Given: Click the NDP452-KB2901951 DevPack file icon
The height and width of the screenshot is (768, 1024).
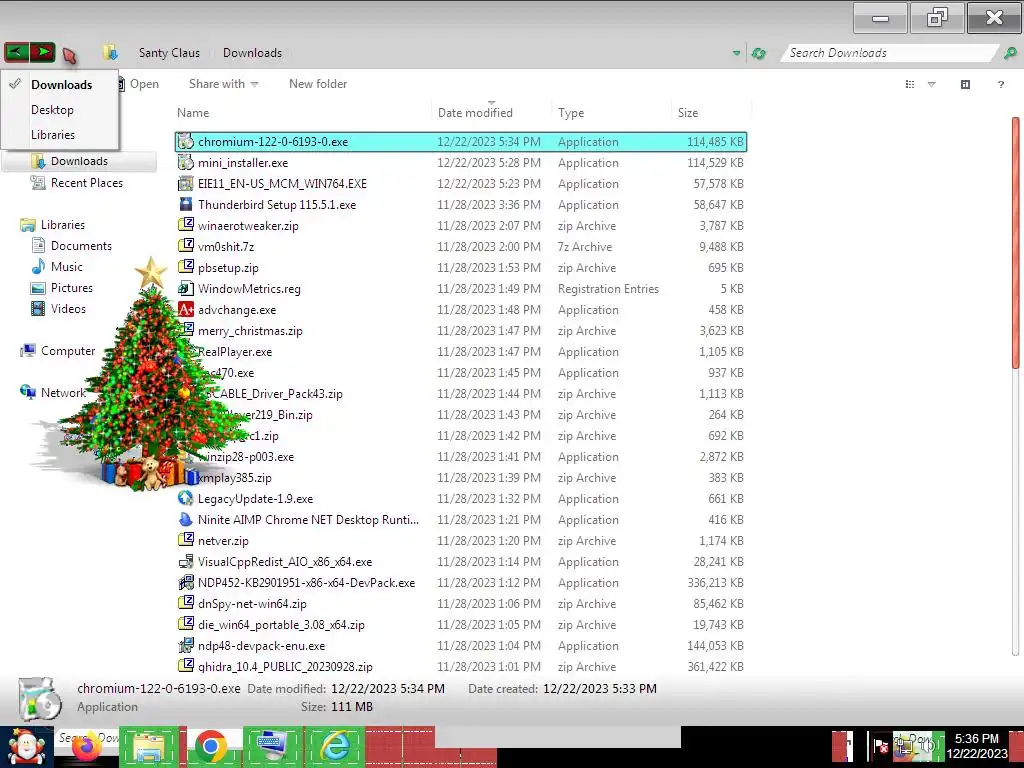Looking at the screenshot, I should point(185,583).
